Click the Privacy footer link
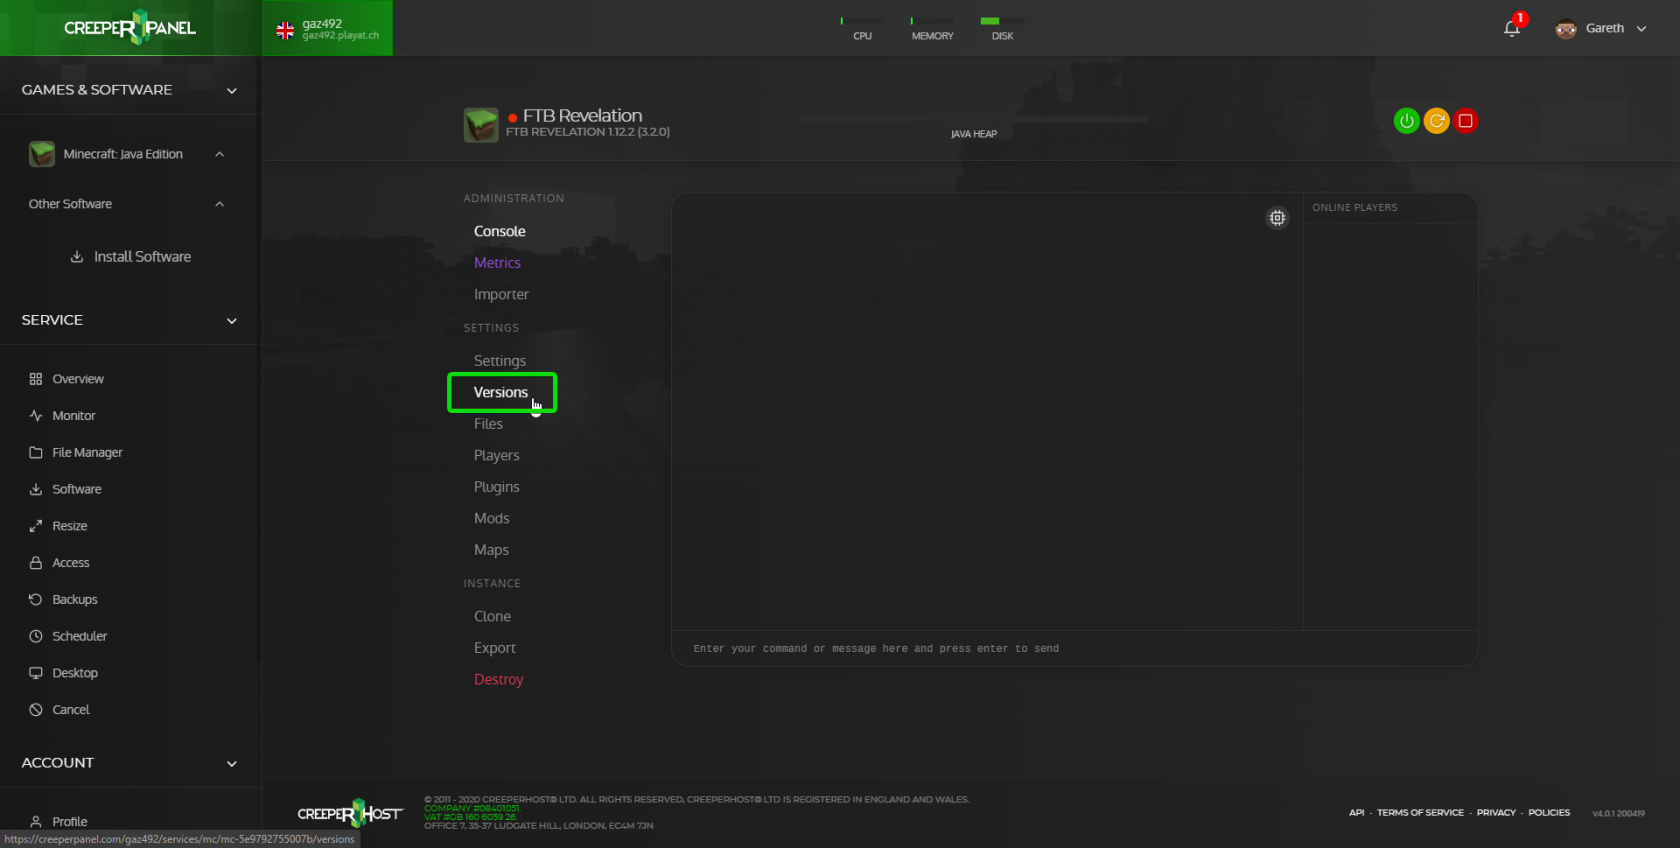 pos(1496,813)
